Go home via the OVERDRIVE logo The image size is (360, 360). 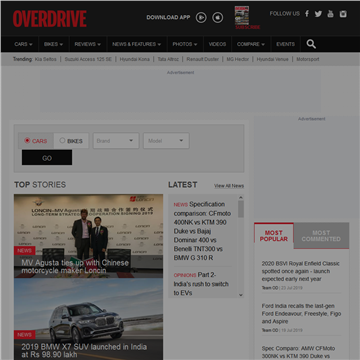50,19
